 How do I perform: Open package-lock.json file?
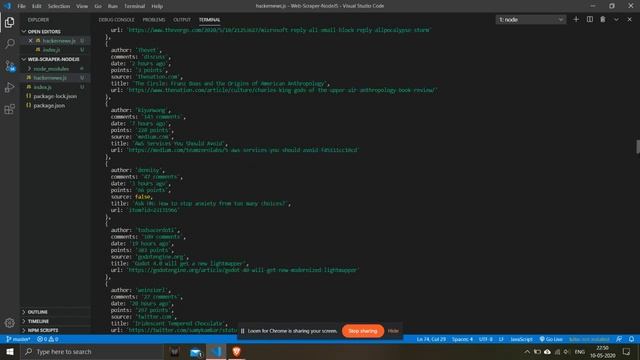(x=55, y=96)
